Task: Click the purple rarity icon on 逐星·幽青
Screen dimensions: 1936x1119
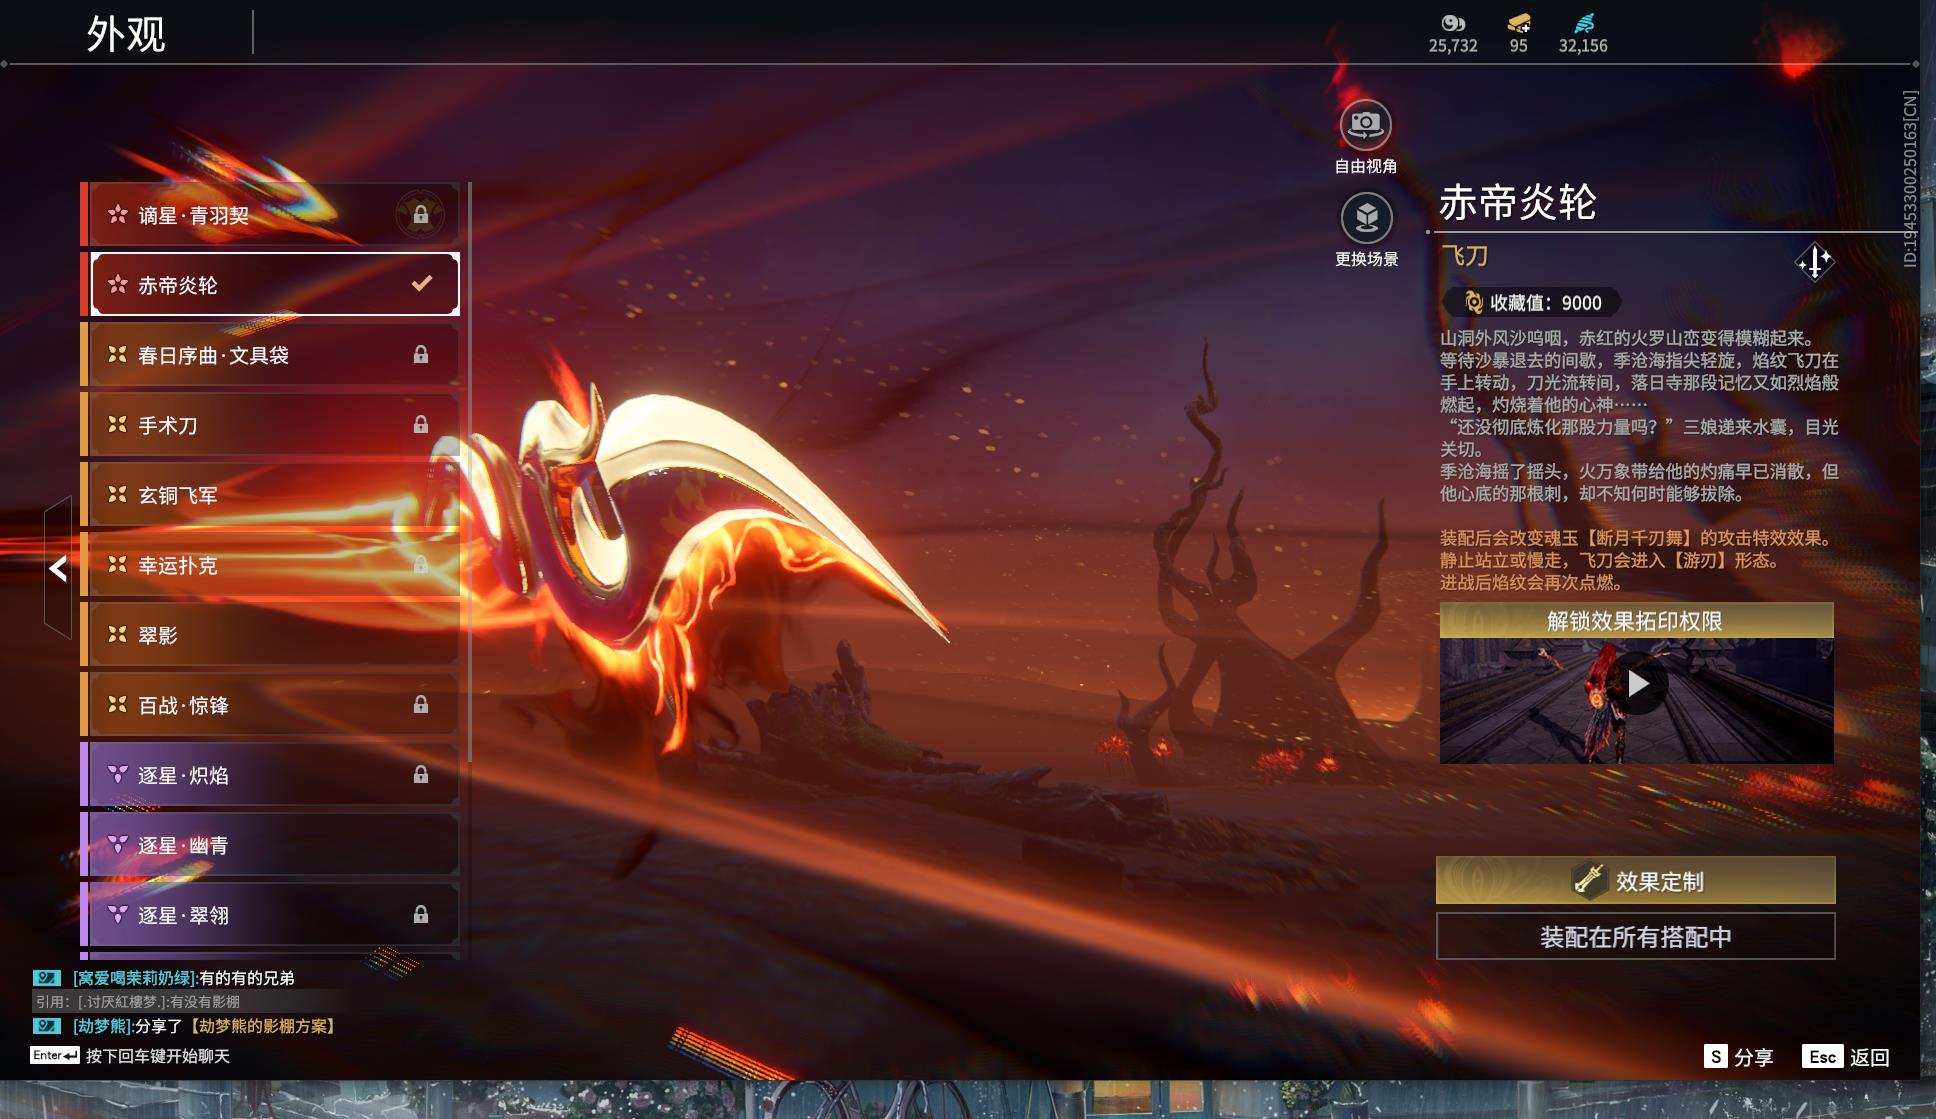Action: point(118,844)
